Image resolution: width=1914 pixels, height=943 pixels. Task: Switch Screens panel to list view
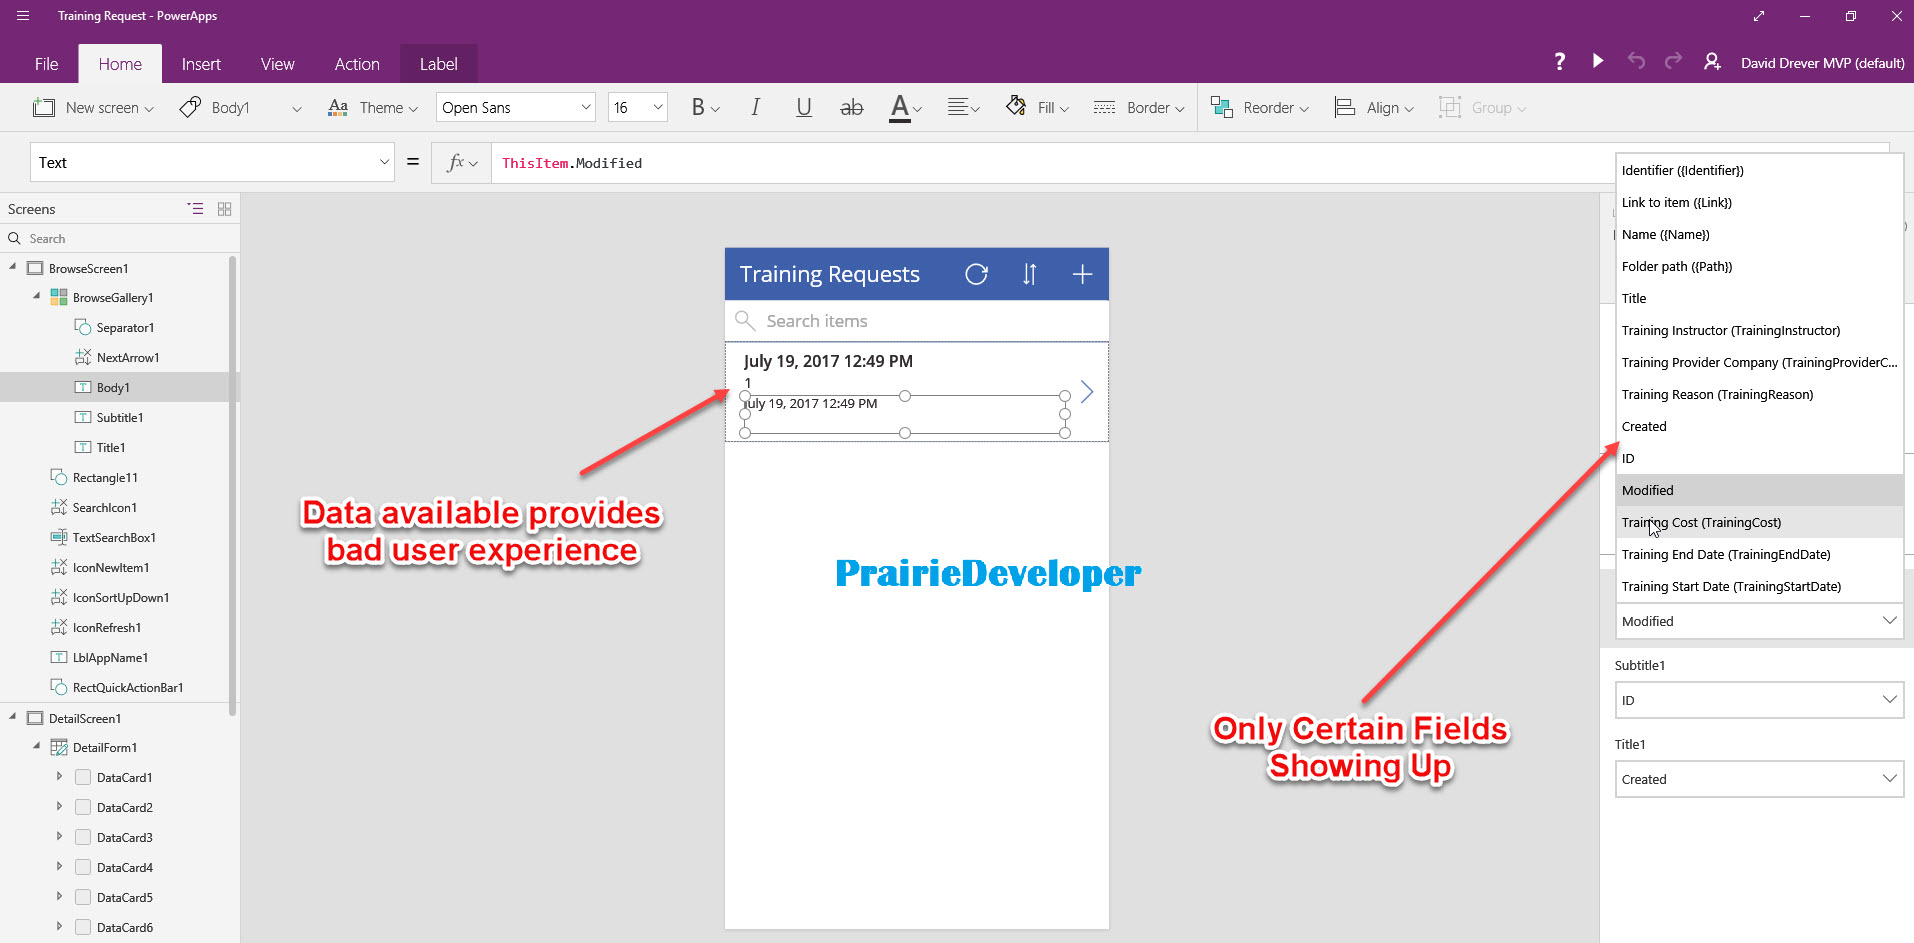tap(195, 208)
